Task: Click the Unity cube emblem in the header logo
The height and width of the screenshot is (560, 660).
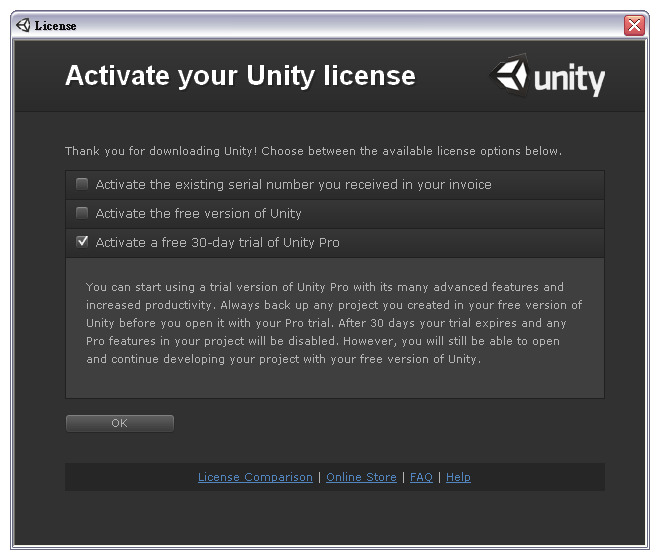Action: point(510,75)
